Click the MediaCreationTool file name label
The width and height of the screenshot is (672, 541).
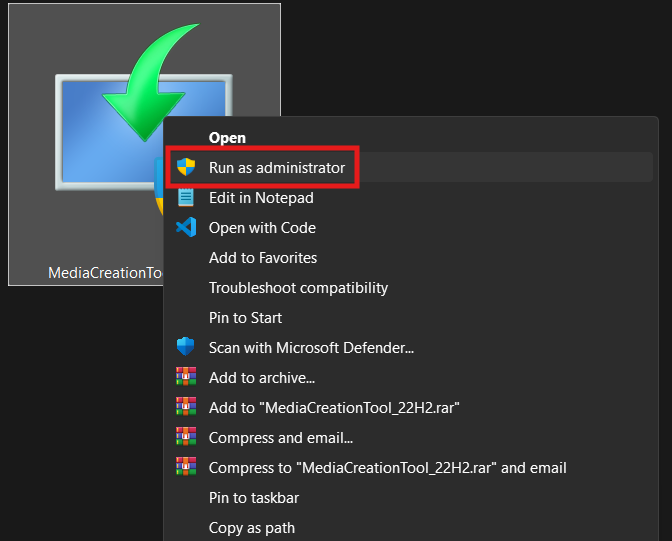[x=105, y=273]
